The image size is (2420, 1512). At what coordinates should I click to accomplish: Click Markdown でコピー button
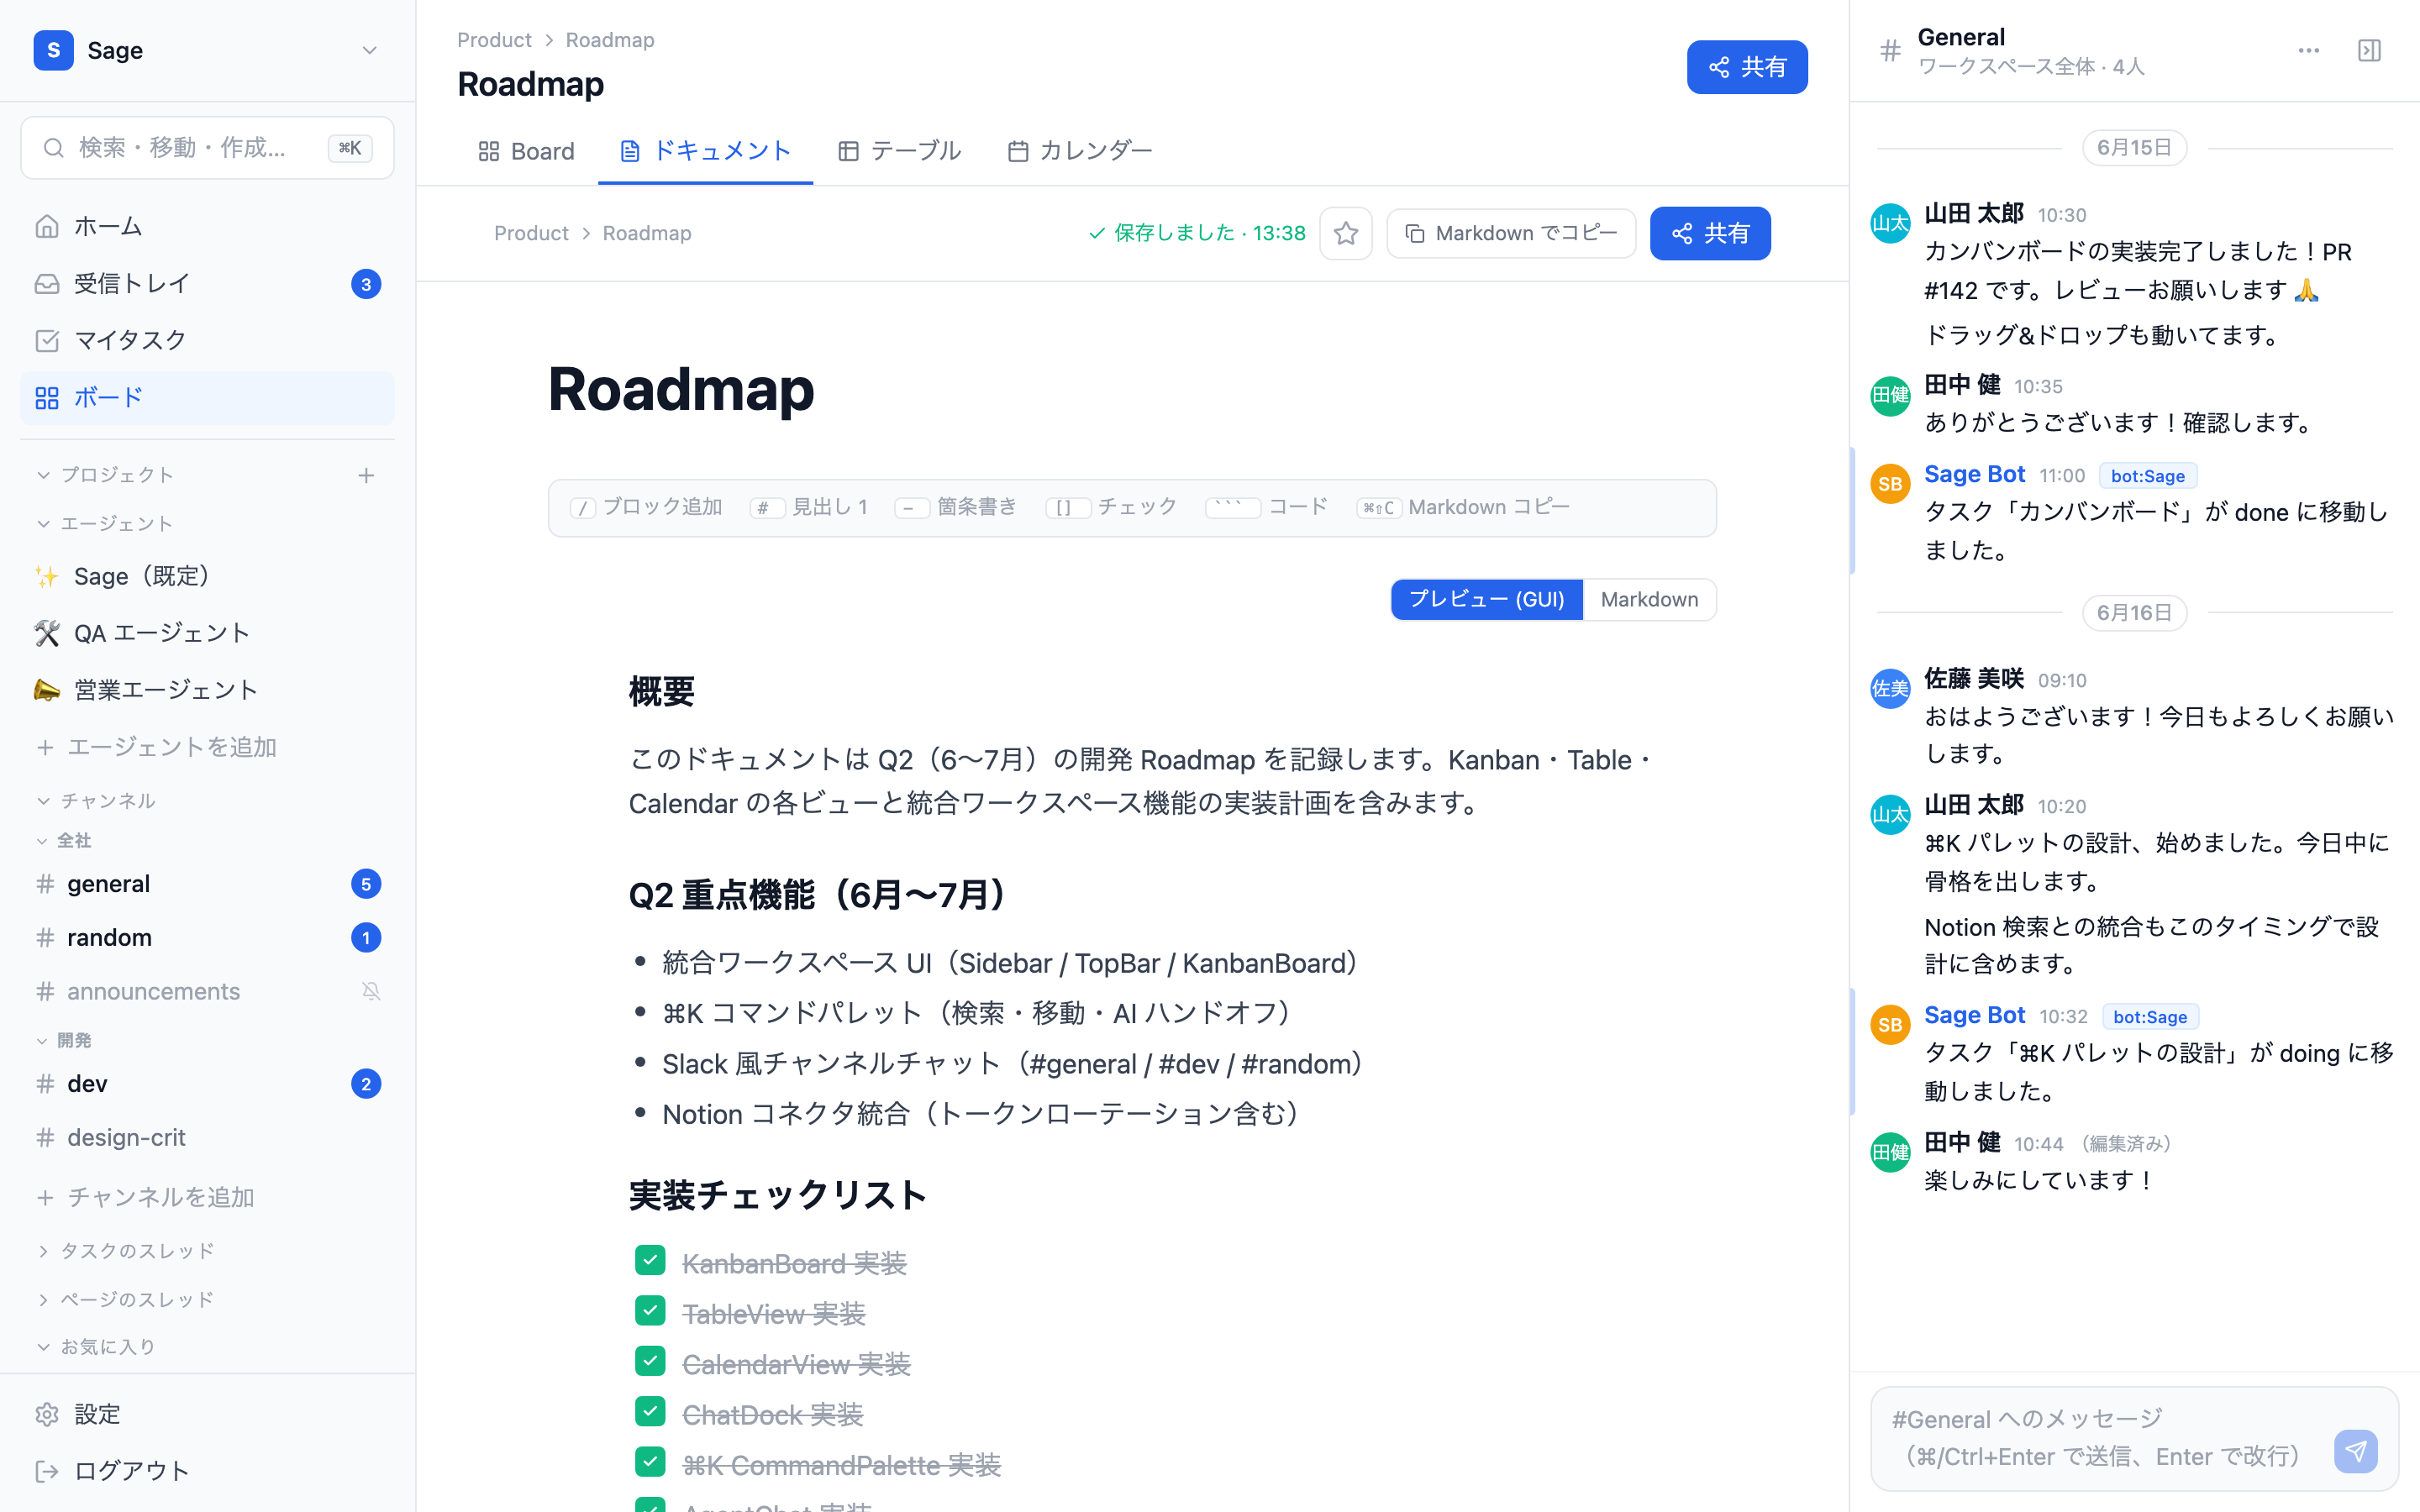point(1511,233)
